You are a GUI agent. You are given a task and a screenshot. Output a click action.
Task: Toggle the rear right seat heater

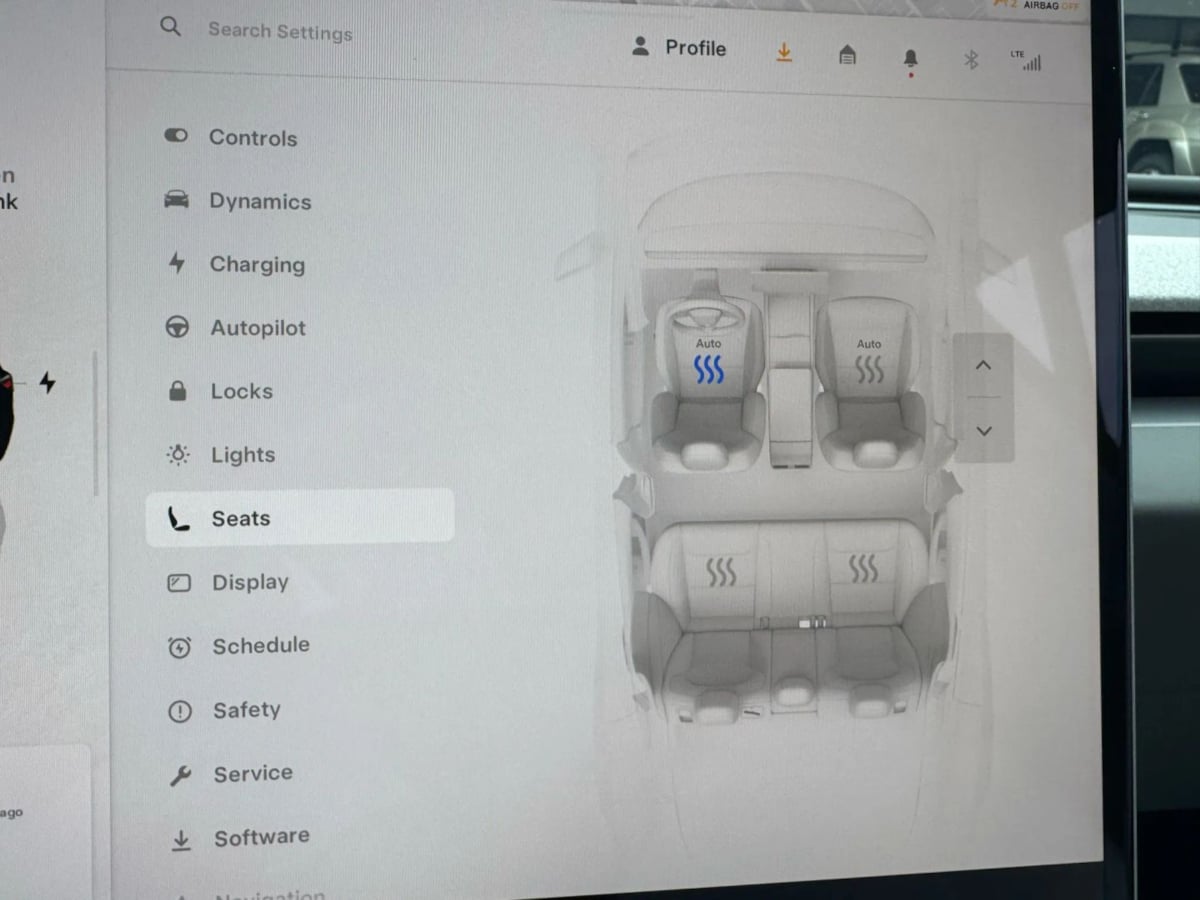pyautogui.click(x=863, y=568)
